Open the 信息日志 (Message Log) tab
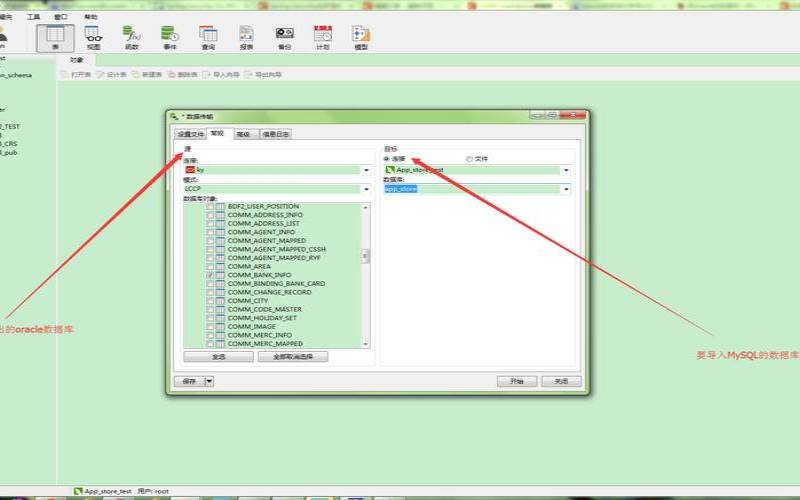Screen dimensions: 800x500 (276, 134)
